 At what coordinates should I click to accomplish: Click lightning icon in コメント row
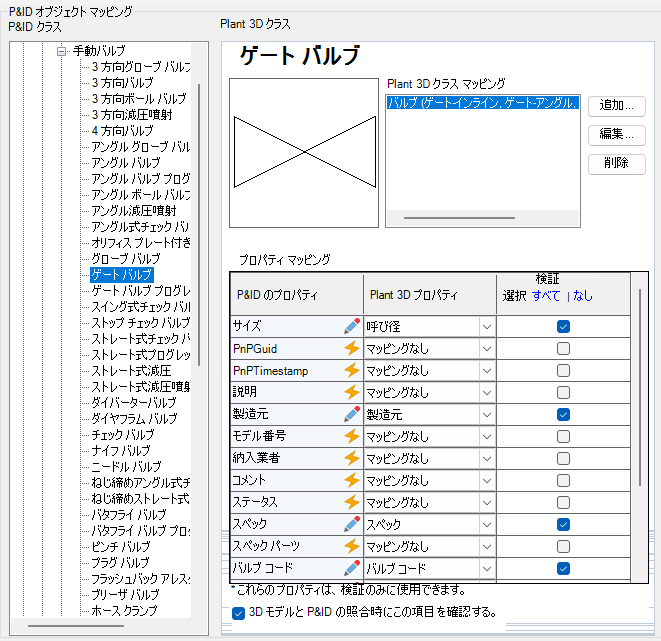(x=352, y=480)
